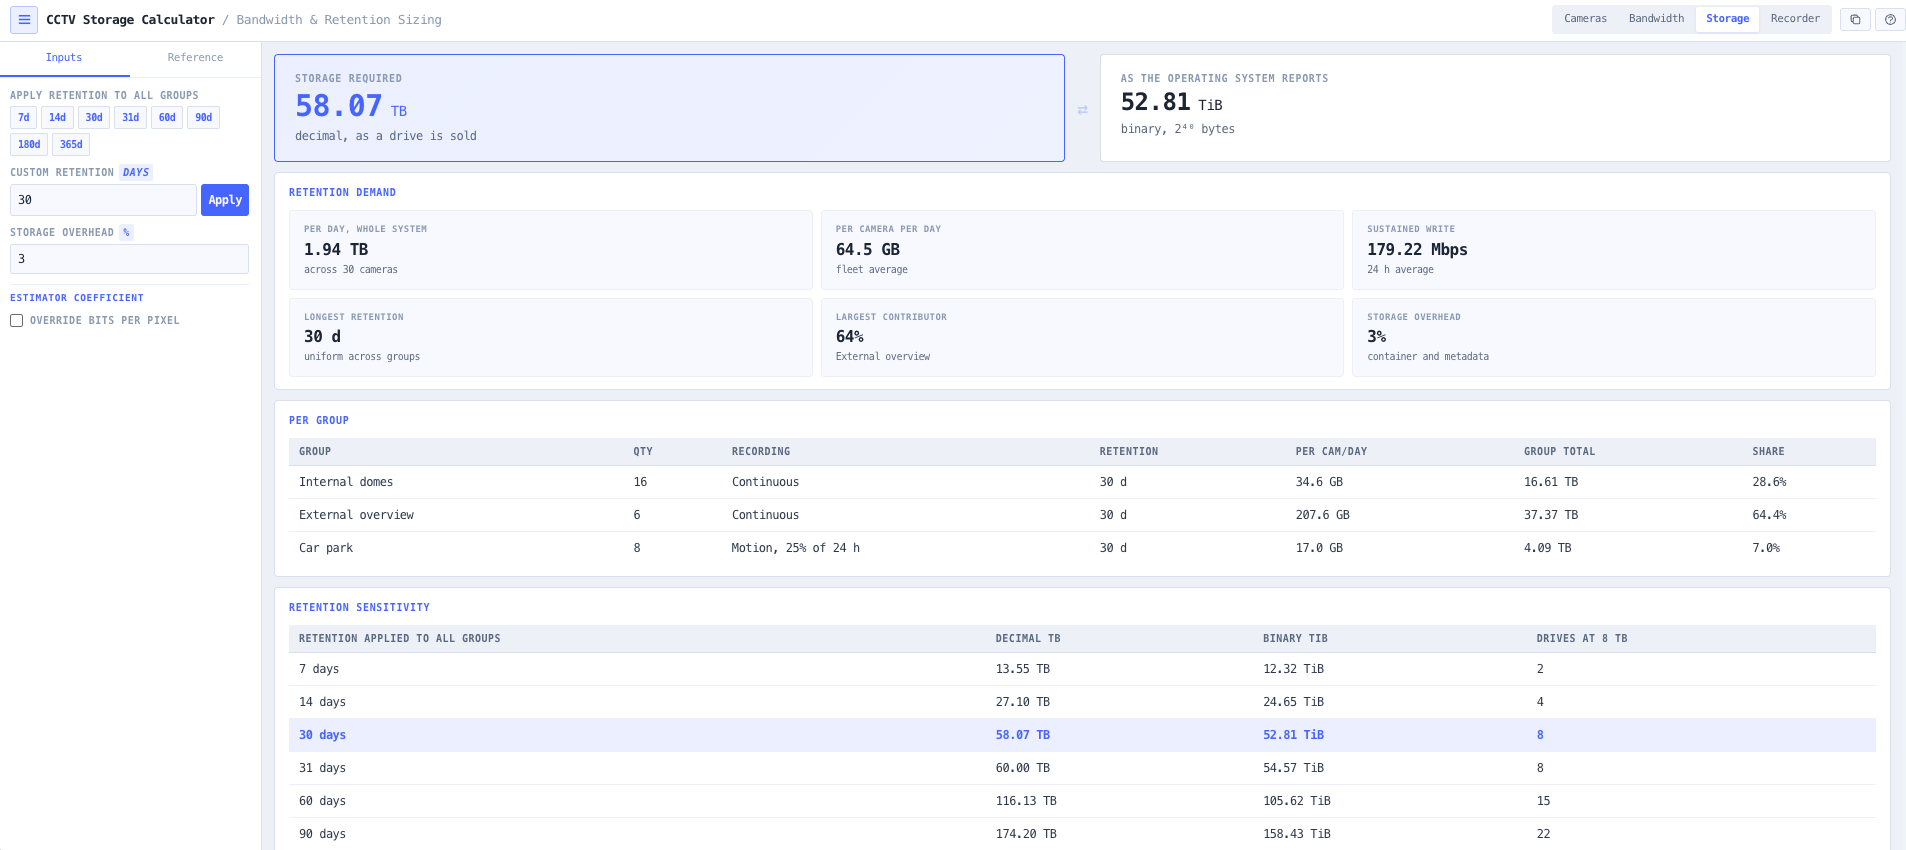The height and width of the screenshot is (850, 1906).
Task: Switch to the Bandwidth tab
Action: click(1656, 19)
